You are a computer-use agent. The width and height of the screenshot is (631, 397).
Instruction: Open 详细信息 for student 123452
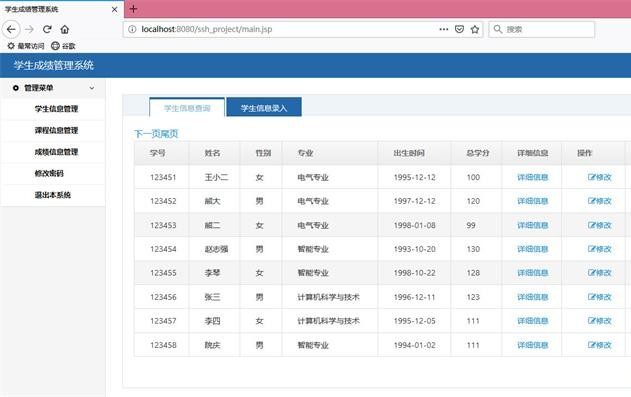(x=532, y=201)
